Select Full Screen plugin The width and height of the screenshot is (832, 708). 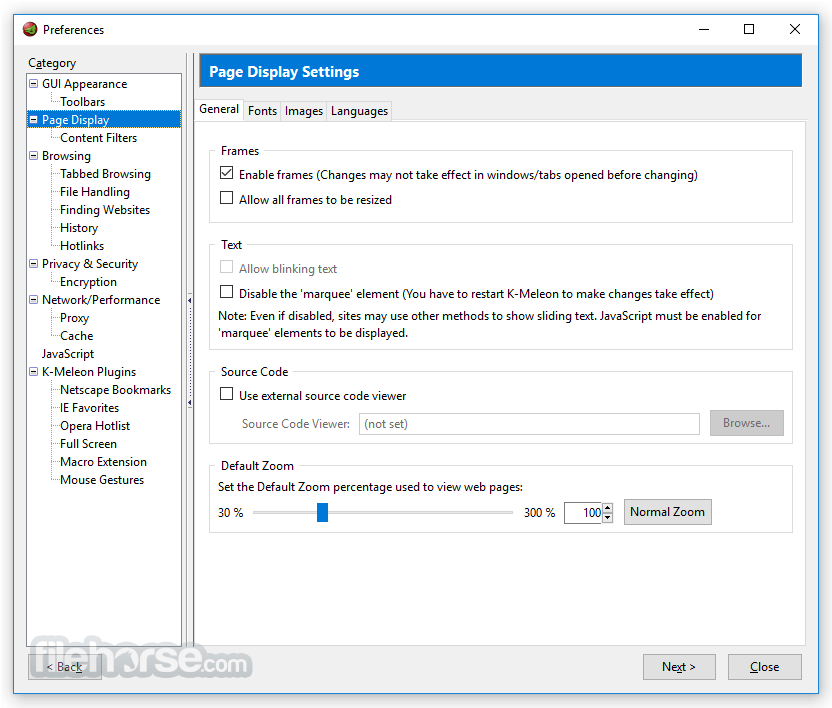click(88, 444)
